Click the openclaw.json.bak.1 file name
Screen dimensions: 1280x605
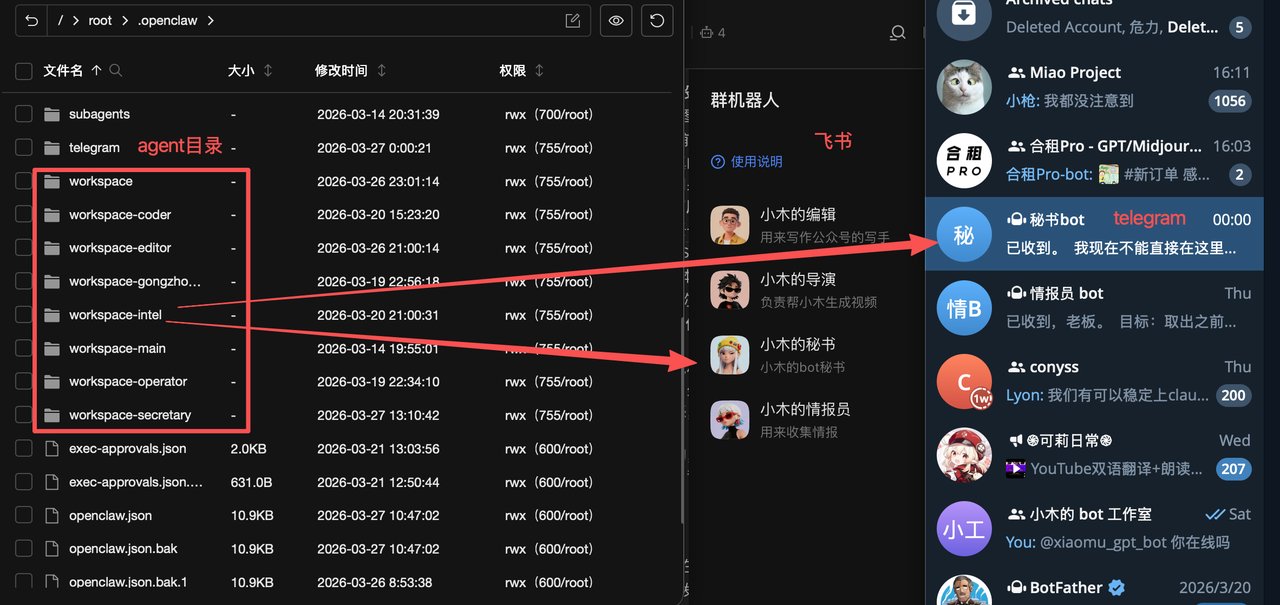128,582
